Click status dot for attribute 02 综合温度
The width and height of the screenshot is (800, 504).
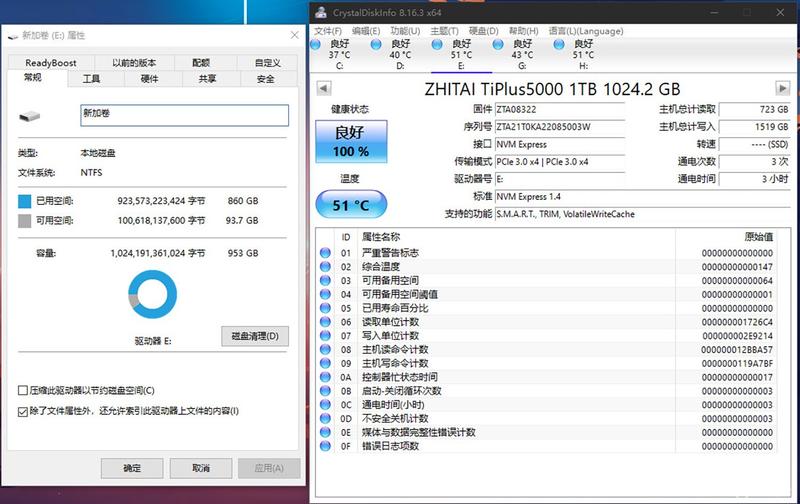(325, 266)
